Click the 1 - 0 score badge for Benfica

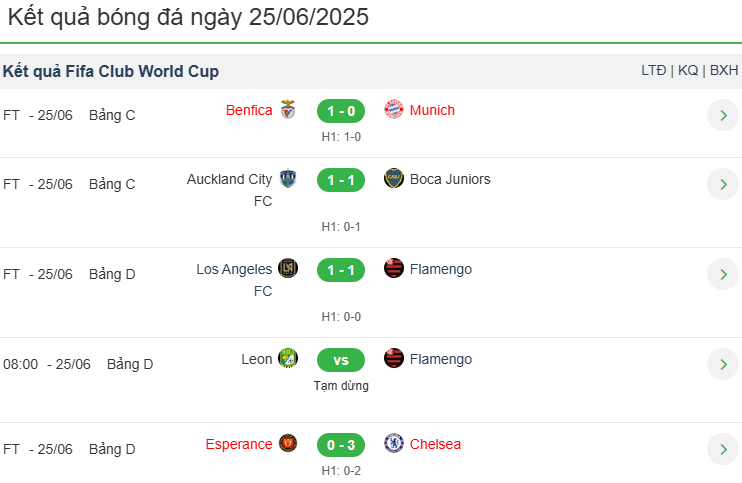341,111
